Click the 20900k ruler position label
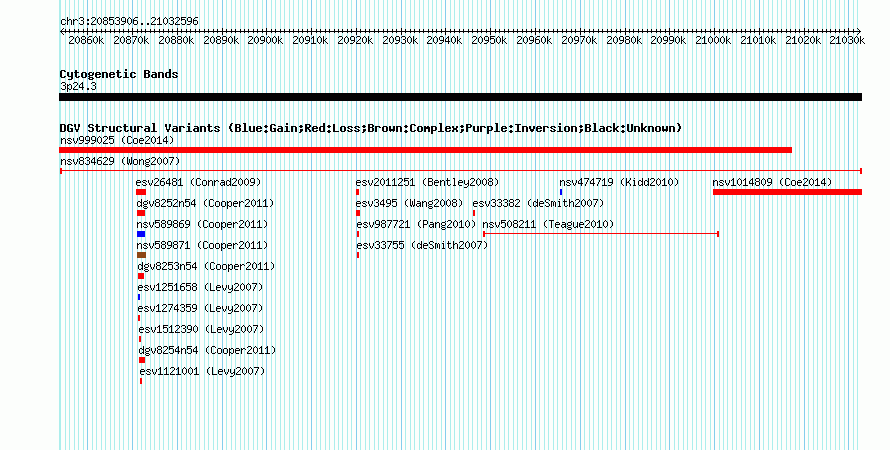Viewport: 890px width, 450px height. coord(265,40)
